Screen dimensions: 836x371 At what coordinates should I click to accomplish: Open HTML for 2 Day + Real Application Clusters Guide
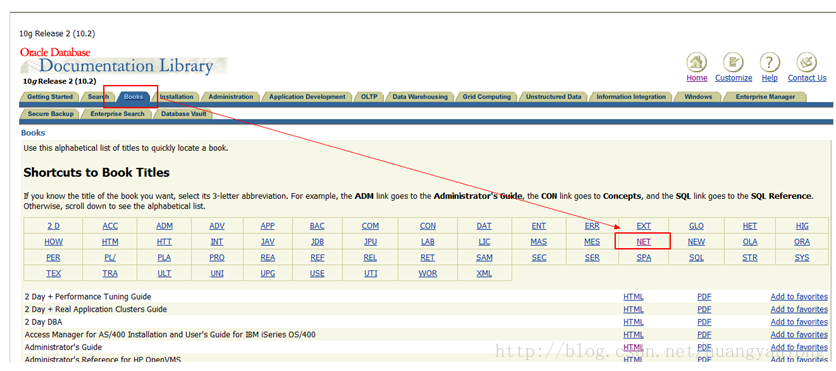coord(633,309)
